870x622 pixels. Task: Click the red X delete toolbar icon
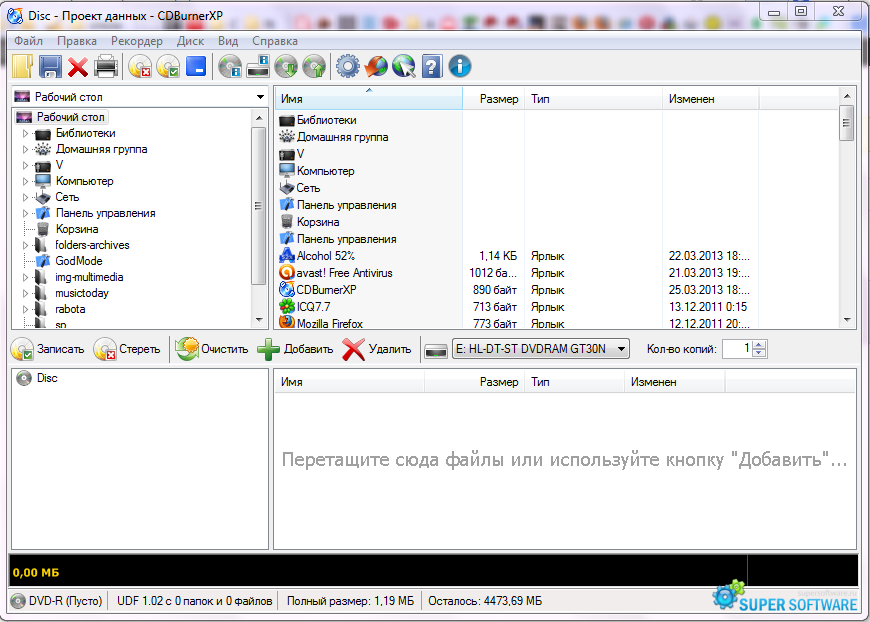point(78,67)
